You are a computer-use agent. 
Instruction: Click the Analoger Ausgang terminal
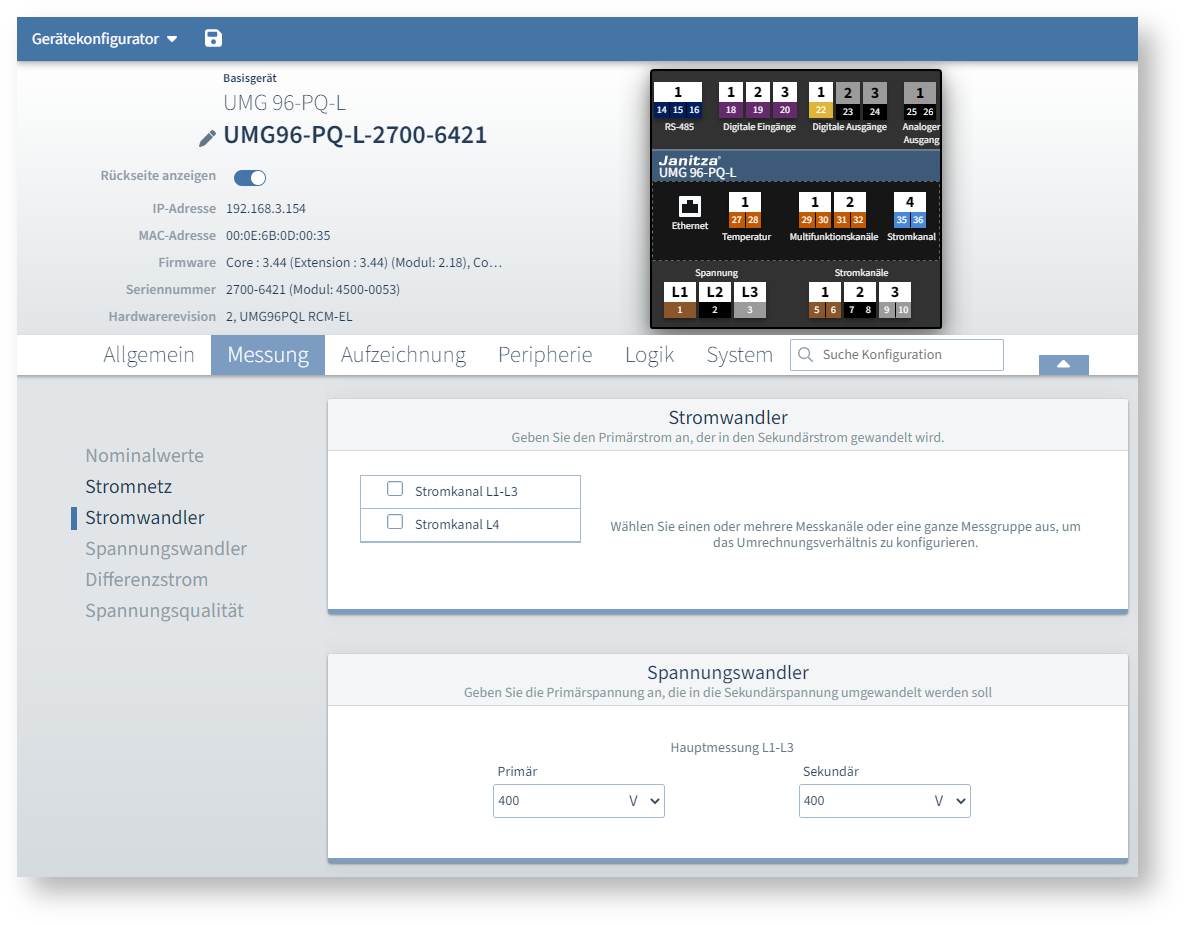pyautogui.click(x=919, y=102)
